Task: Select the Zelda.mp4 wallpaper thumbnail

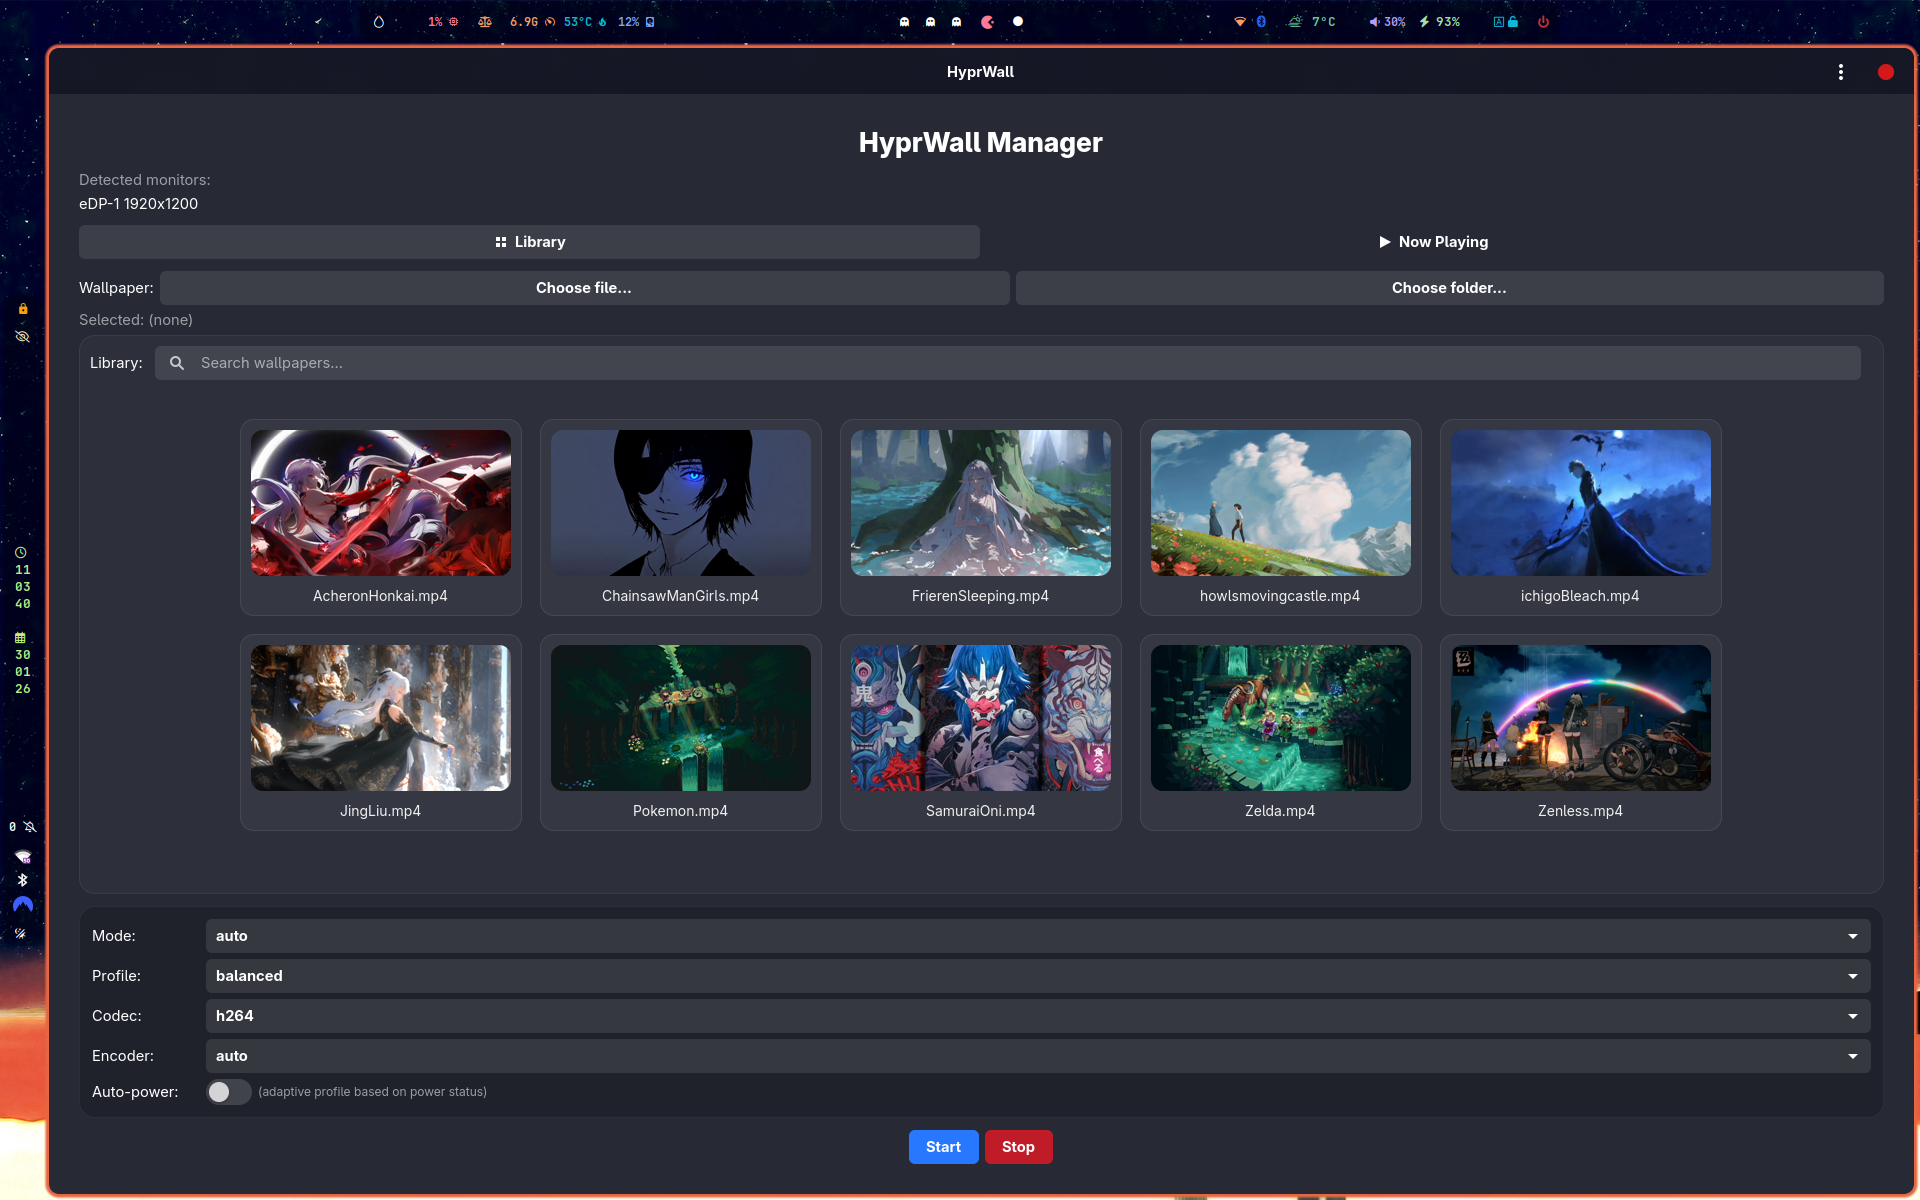Action: coord(1280,717)
